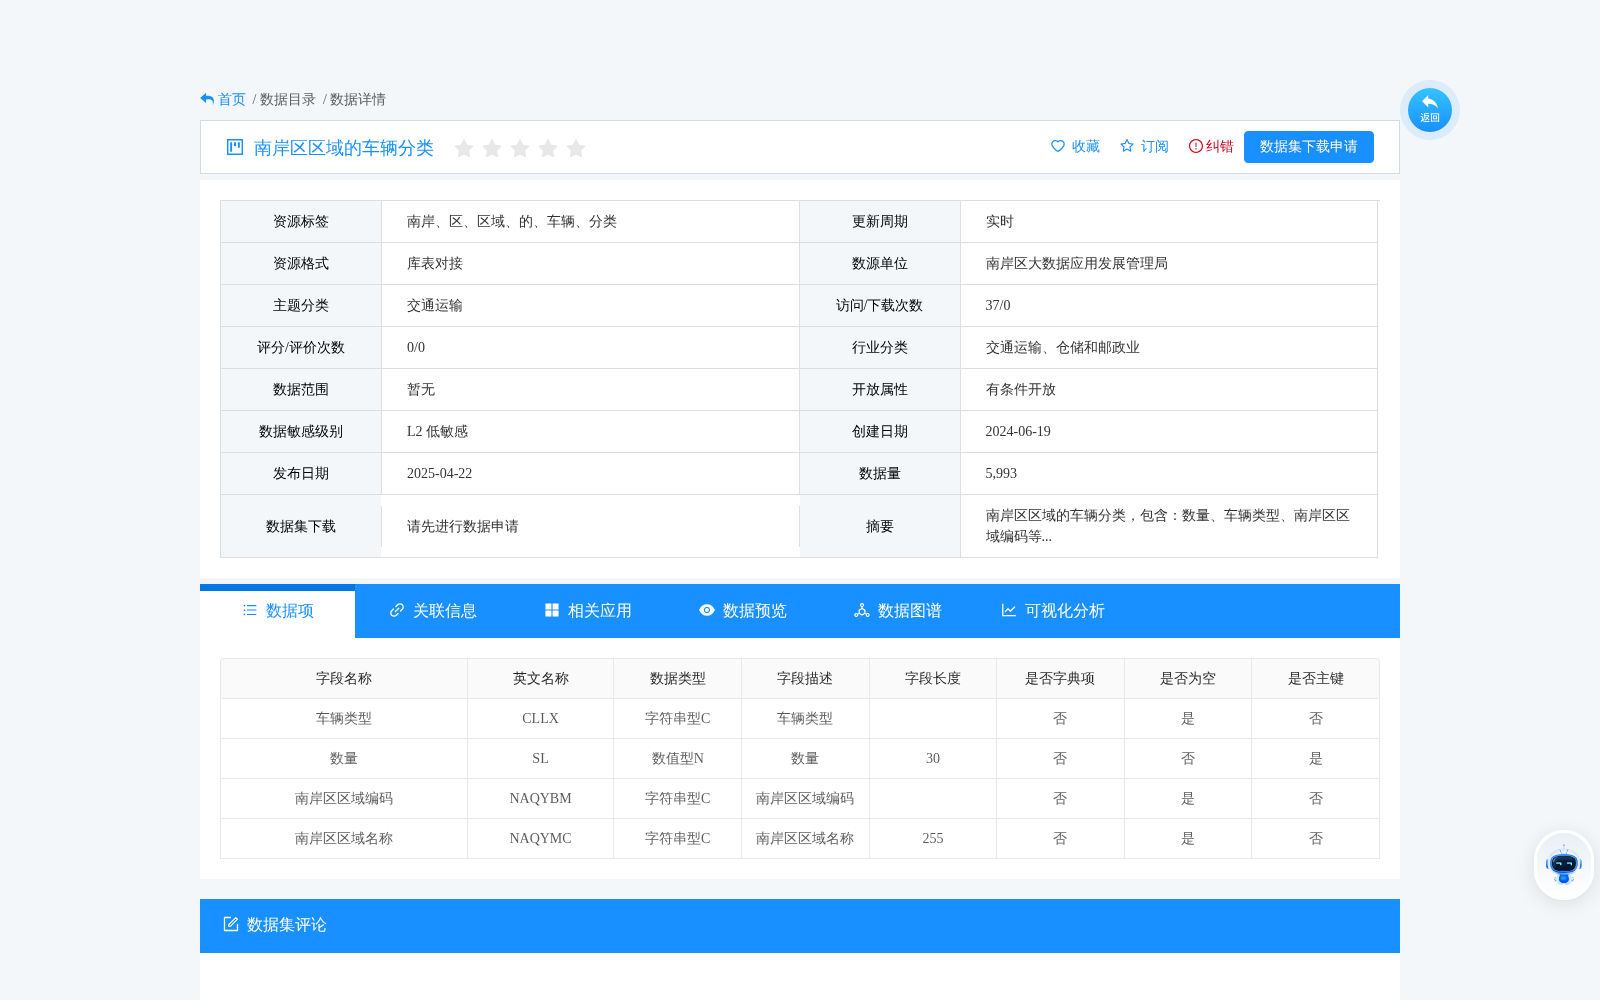1600x1000 pixels.
Task: Click the resource tags value 南岸、区、区域
Action: coord(512,221)
